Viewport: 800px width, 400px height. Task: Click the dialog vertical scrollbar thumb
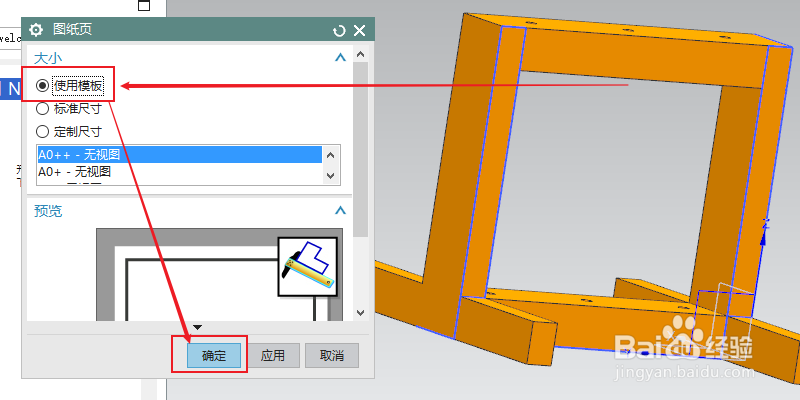[360, 149]
